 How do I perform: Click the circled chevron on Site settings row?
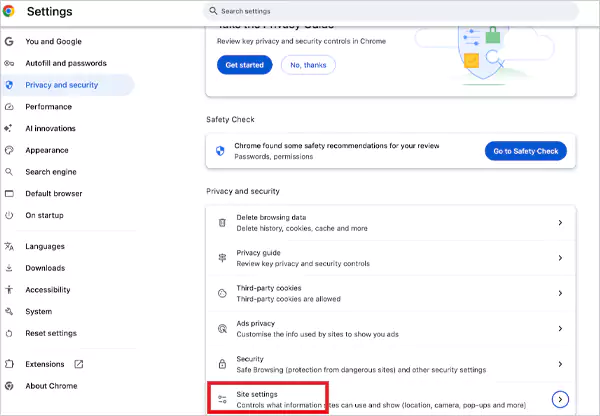pyautogui.click(x=560, y=400)
